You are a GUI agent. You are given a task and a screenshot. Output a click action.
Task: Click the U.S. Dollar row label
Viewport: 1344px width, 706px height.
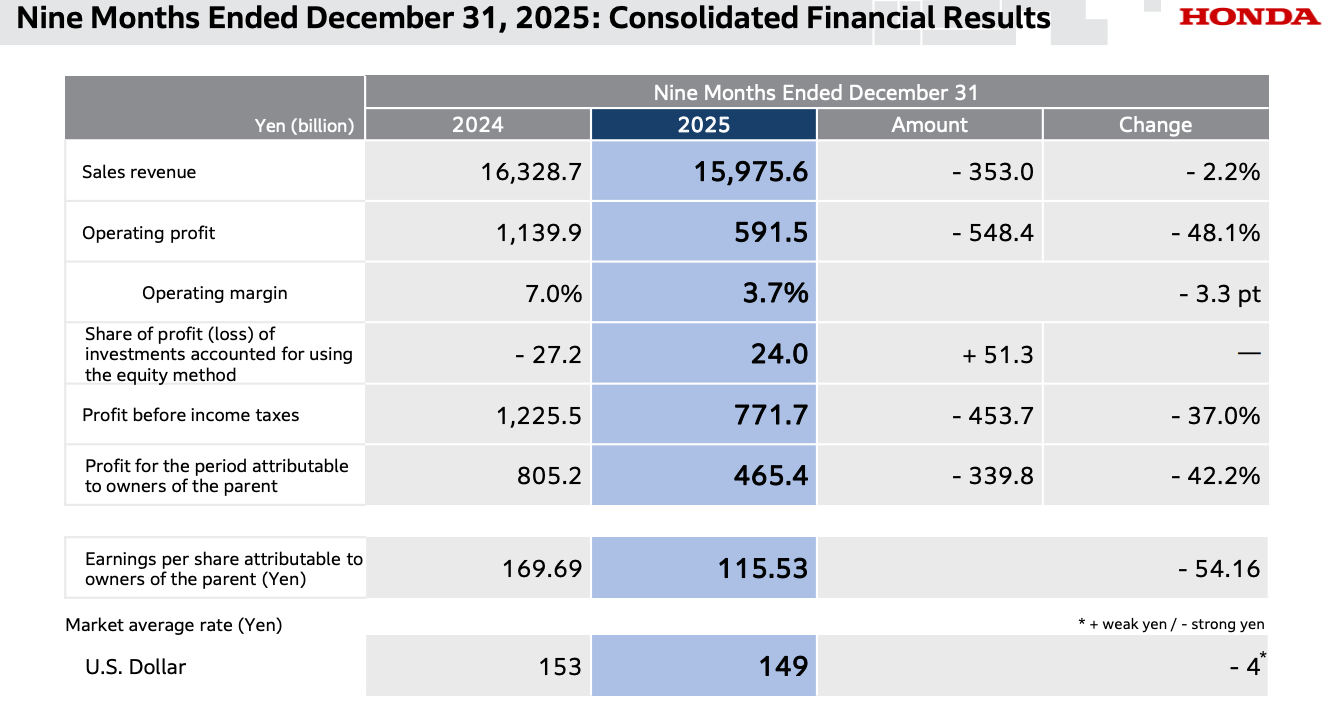pyautogui.click(x=135, y=667)
